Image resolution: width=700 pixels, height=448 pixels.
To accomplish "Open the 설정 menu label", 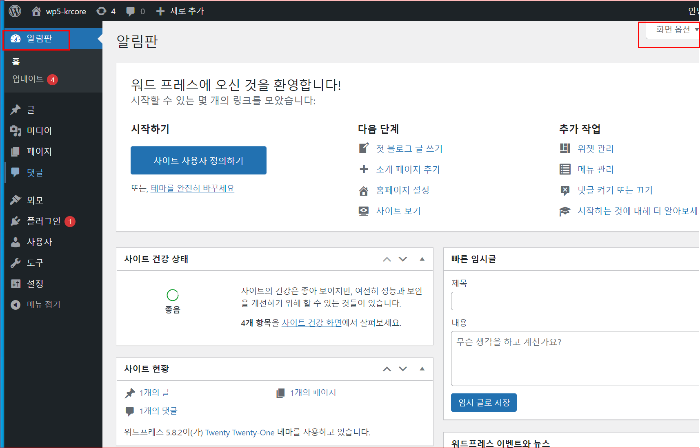I will coord(35,283).
